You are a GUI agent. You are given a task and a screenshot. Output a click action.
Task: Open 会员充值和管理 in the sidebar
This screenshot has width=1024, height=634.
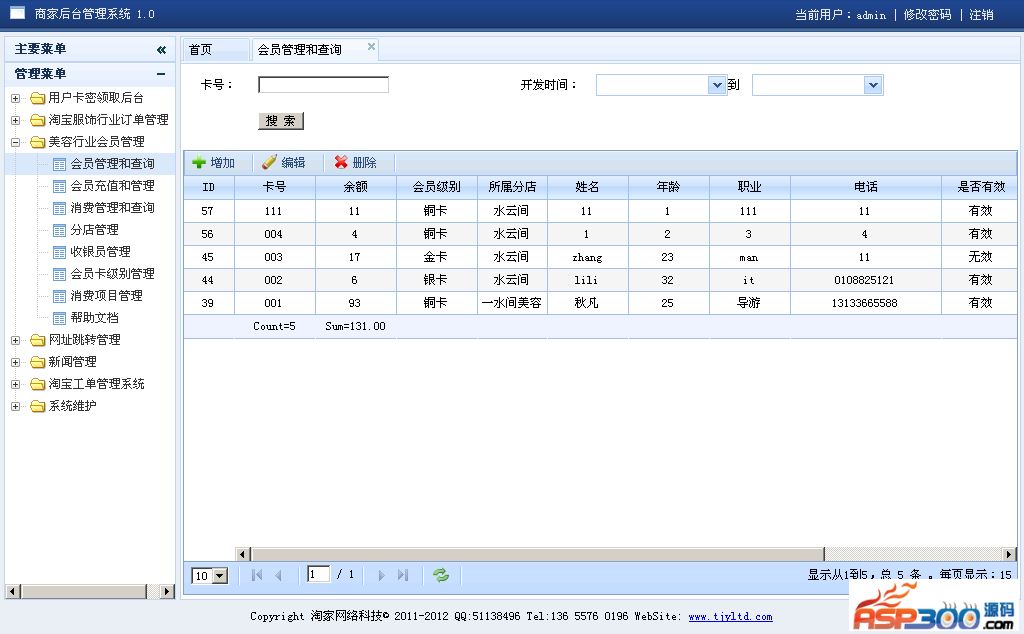[x=112, y=186]
